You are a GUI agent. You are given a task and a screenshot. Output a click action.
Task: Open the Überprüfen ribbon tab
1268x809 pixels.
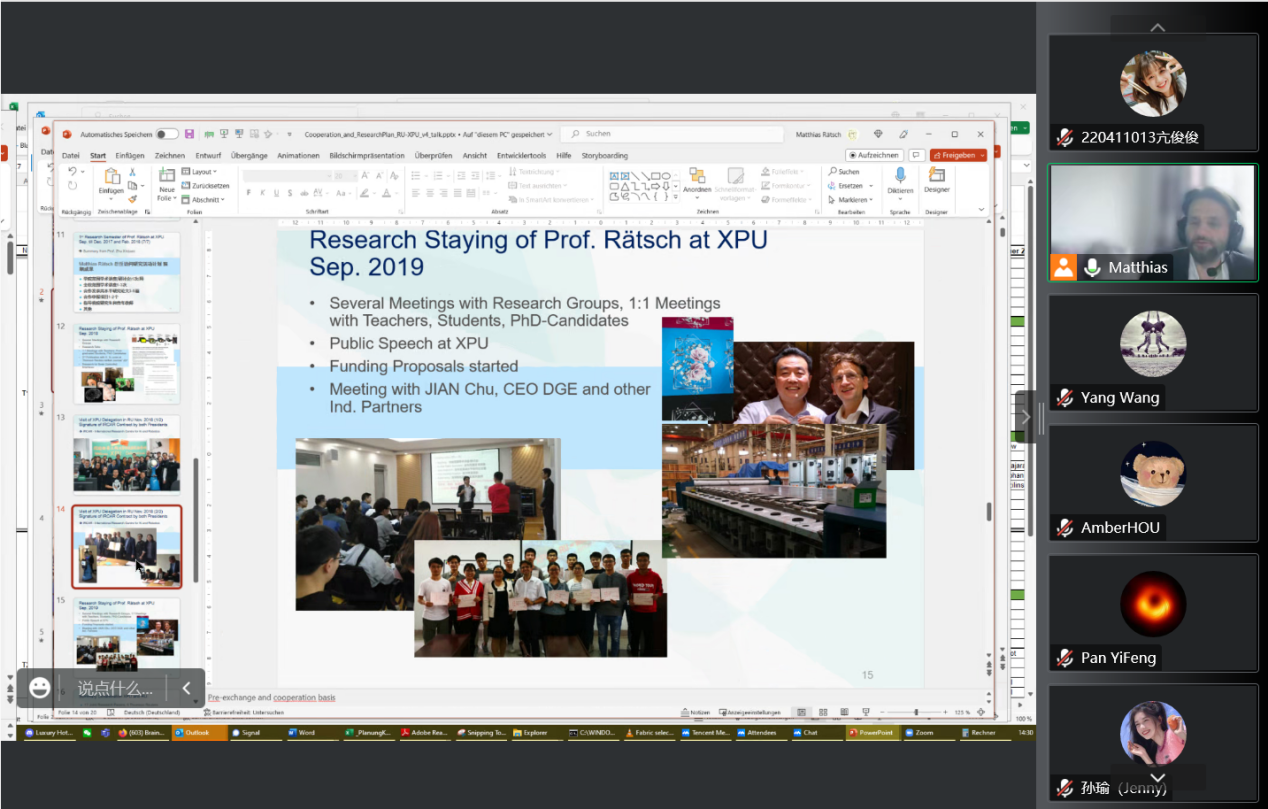tap(434, 156)
